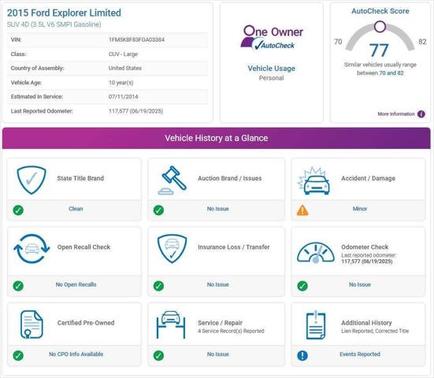Click the One Owner AutoCheck logo

click(271, 38)
